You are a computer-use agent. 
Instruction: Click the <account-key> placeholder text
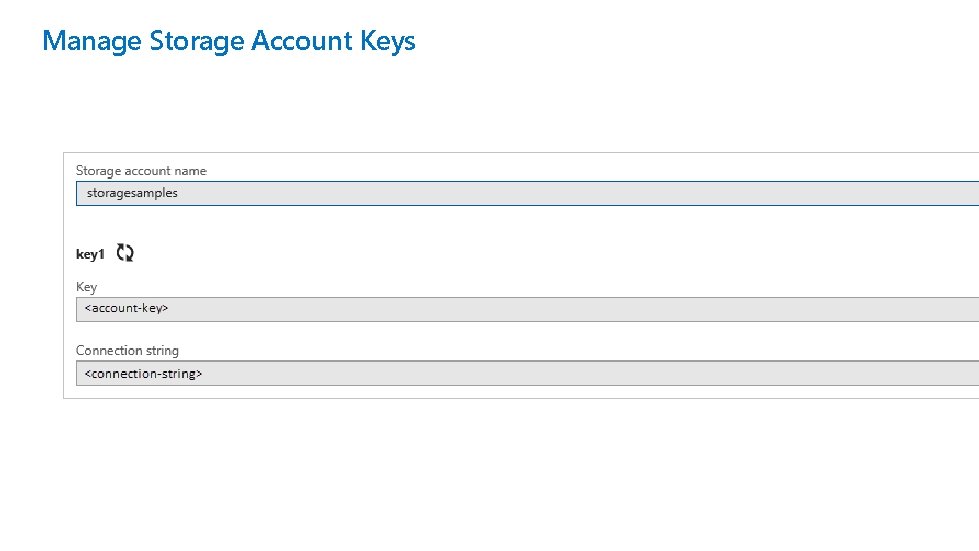click(x=127, y=309)
